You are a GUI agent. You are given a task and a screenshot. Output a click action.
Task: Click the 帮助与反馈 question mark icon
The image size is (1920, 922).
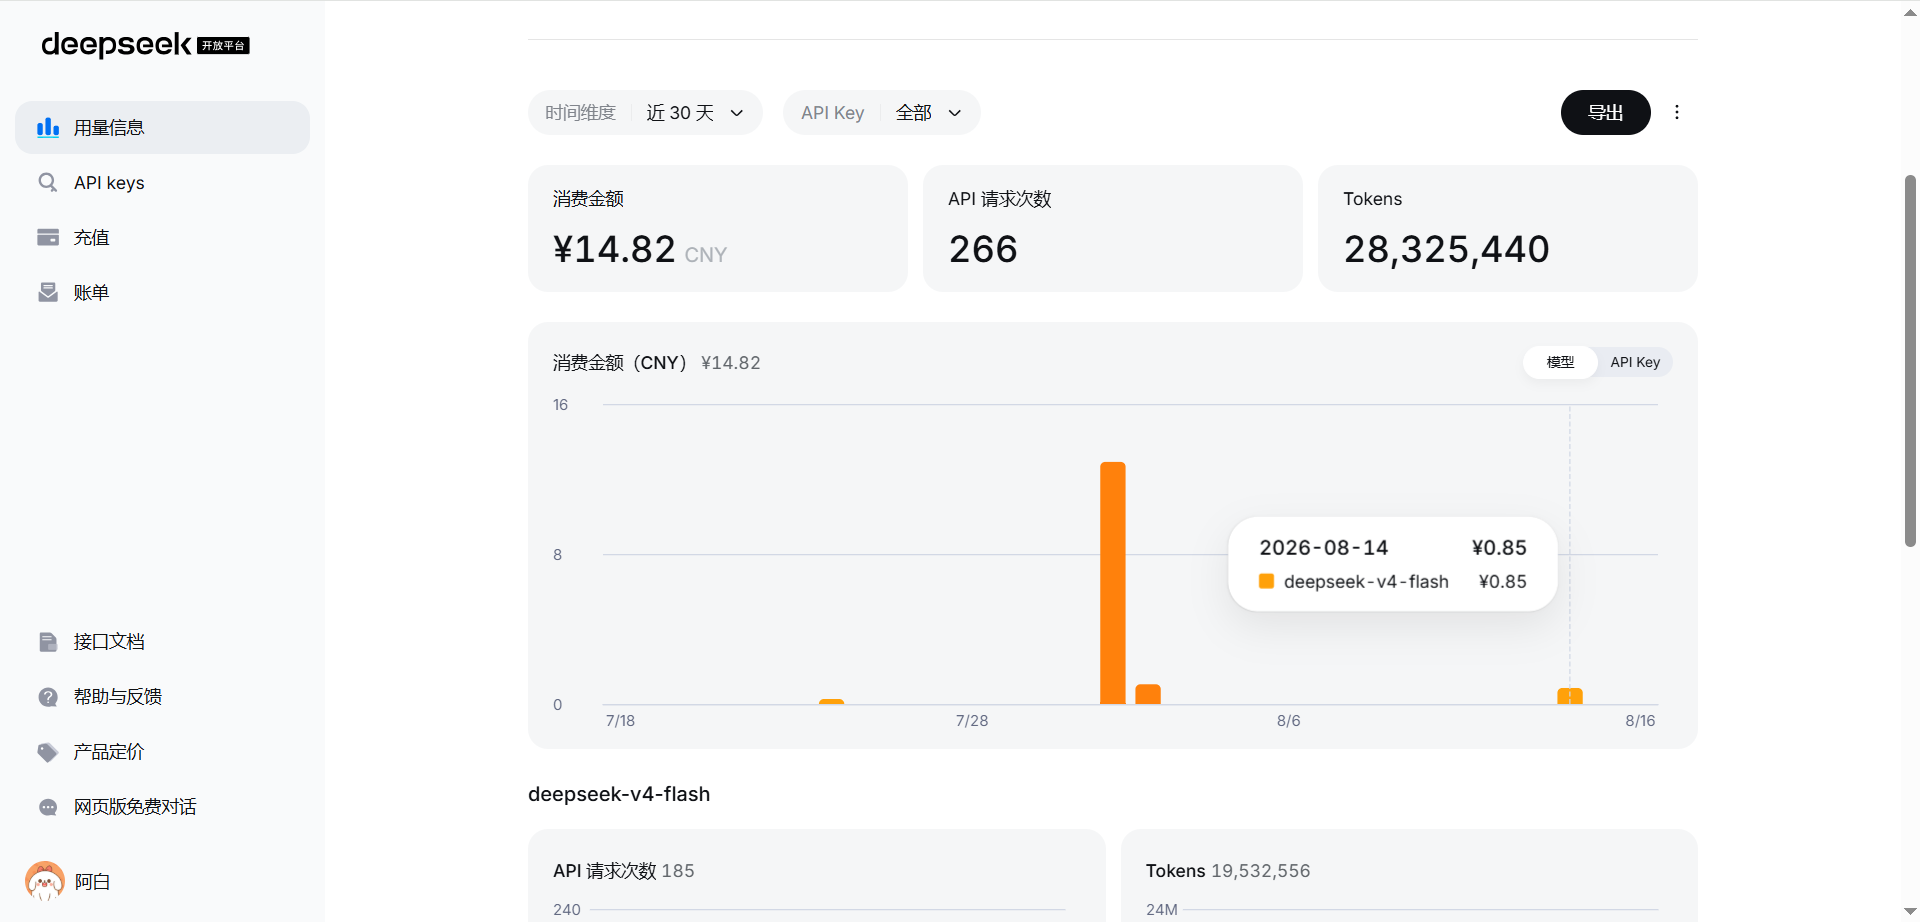point(48,697)
